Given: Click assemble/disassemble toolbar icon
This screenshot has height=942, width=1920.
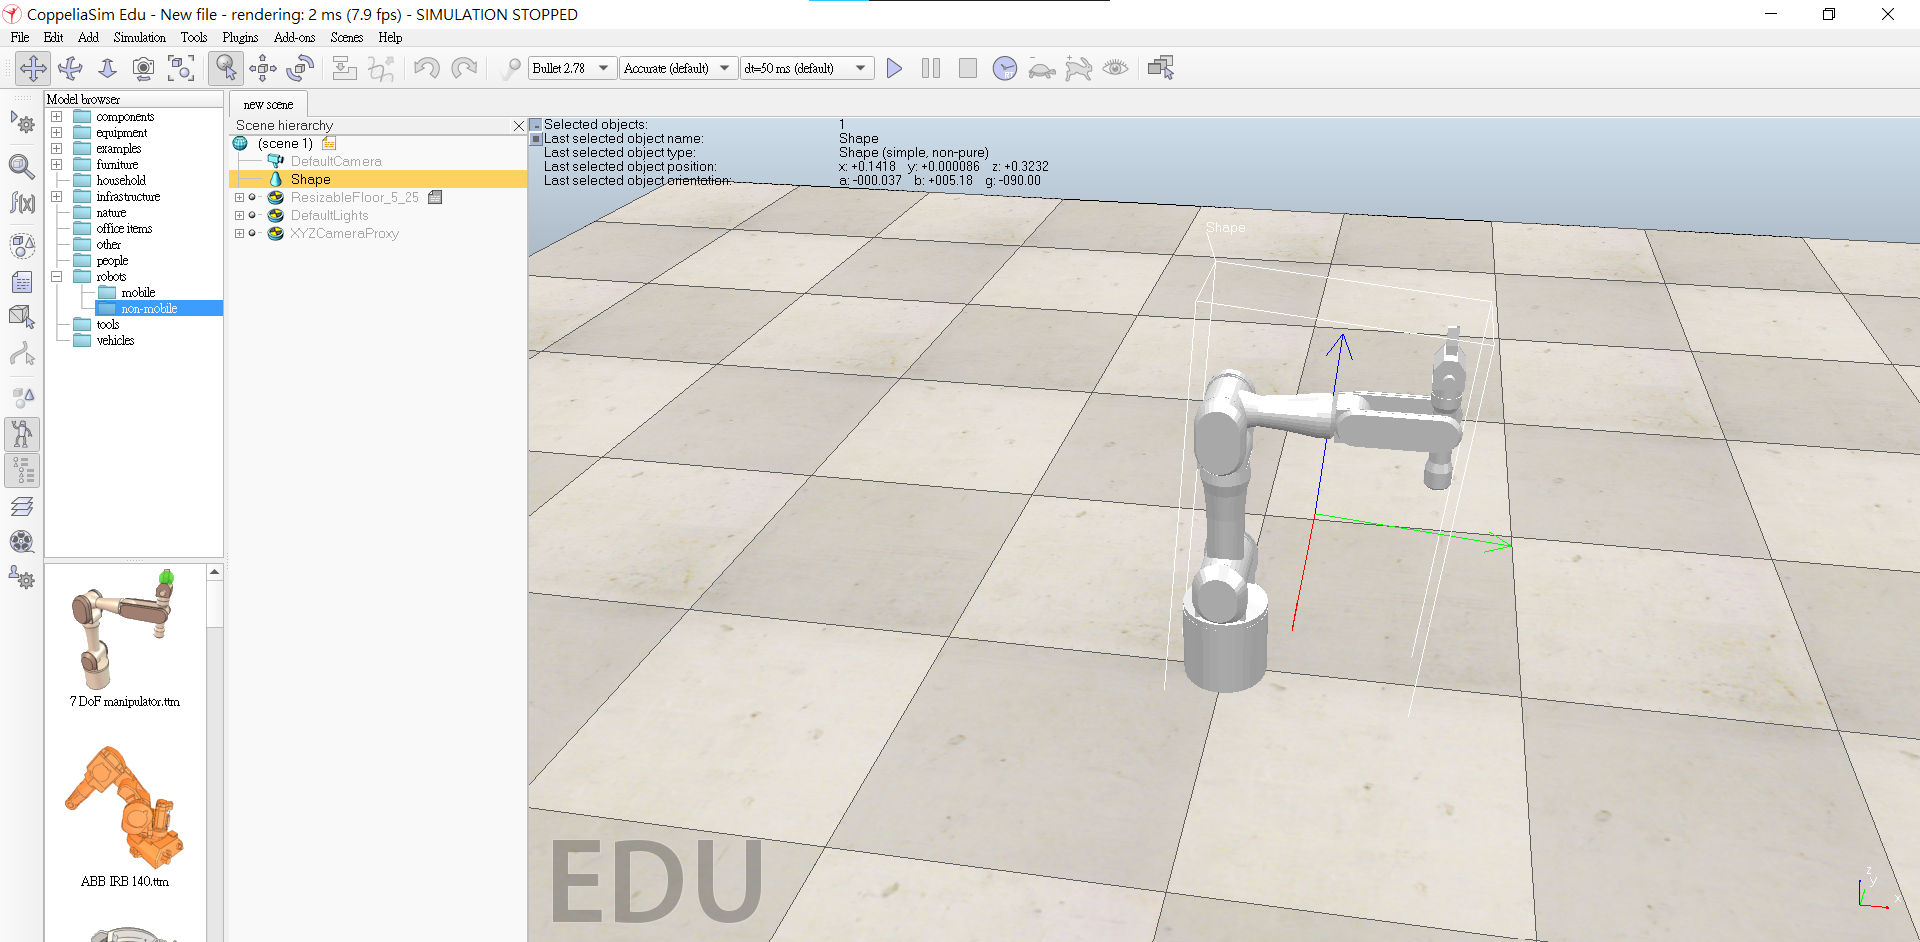Looking at the screenshot, I should pyautogui.click(x=344, y=68).
